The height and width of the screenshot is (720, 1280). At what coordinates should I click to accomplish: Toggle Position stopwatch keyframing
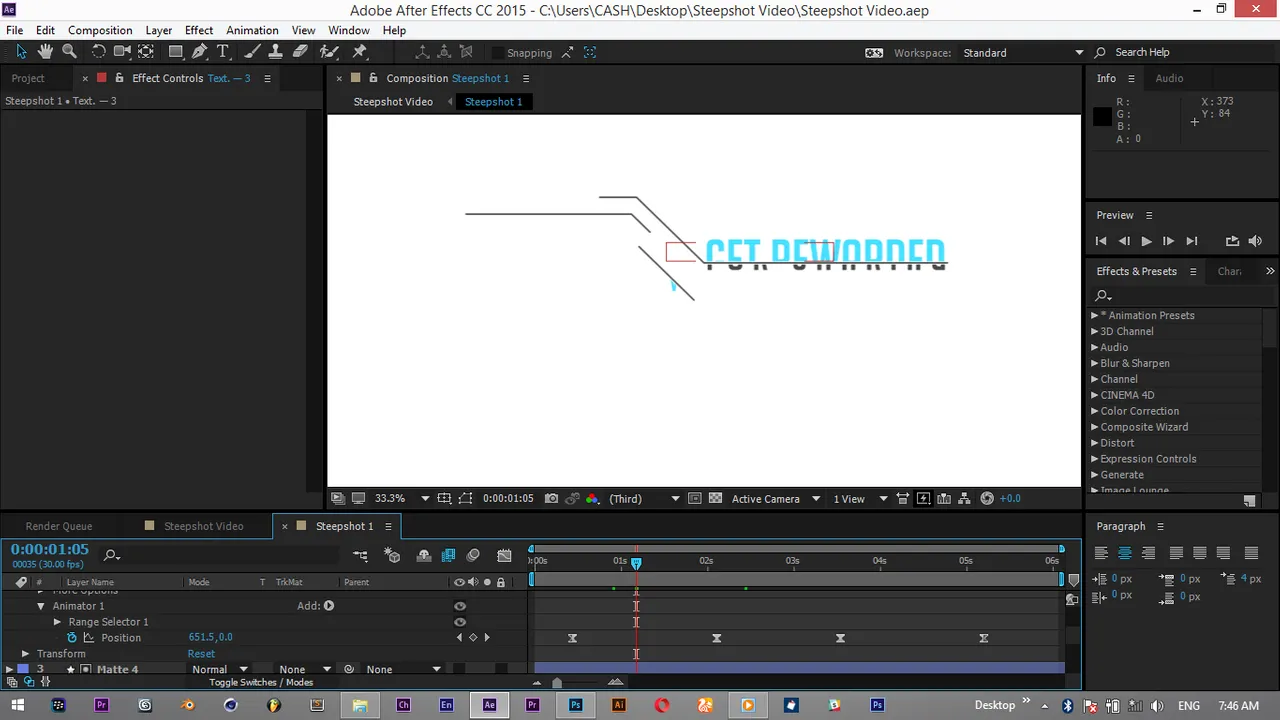[x=71, y=638]
